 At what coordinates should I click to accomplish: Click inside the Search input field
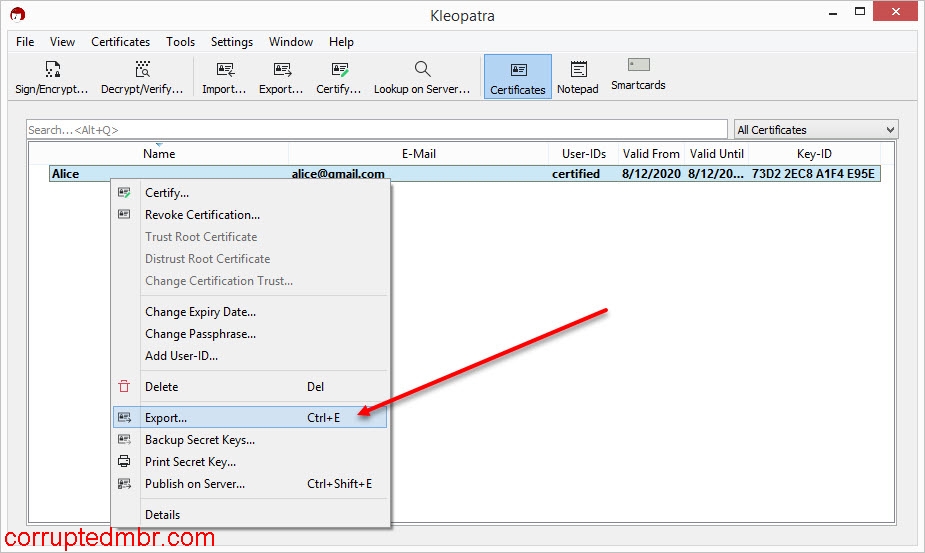[376, 130]
